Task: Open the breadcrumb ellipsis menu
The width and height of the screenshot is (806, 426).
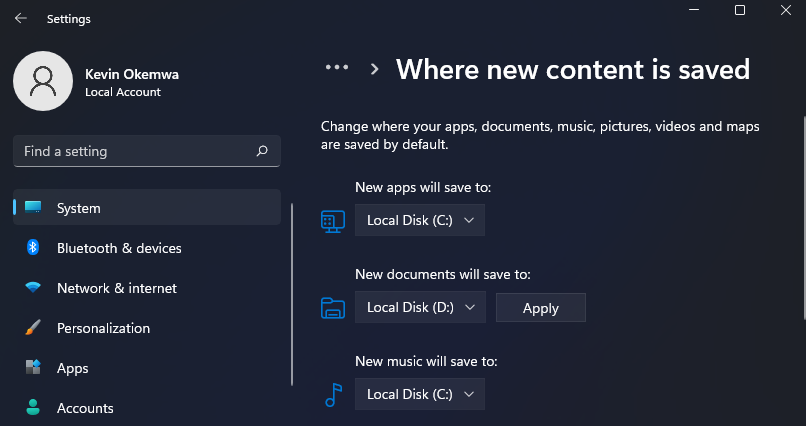Action: pos(337,68)
